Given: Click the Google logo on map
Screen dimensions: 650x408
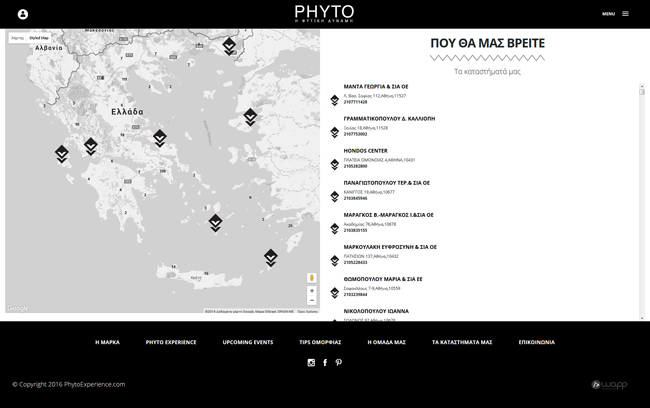Looking at the screenshot, I should 17,308.
